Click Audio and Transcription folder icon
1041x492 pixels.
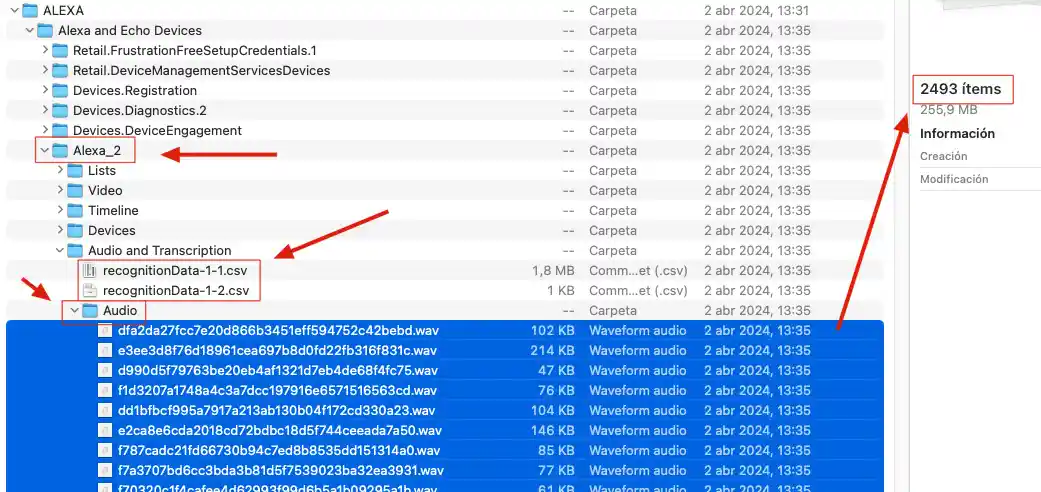(75, 250)
